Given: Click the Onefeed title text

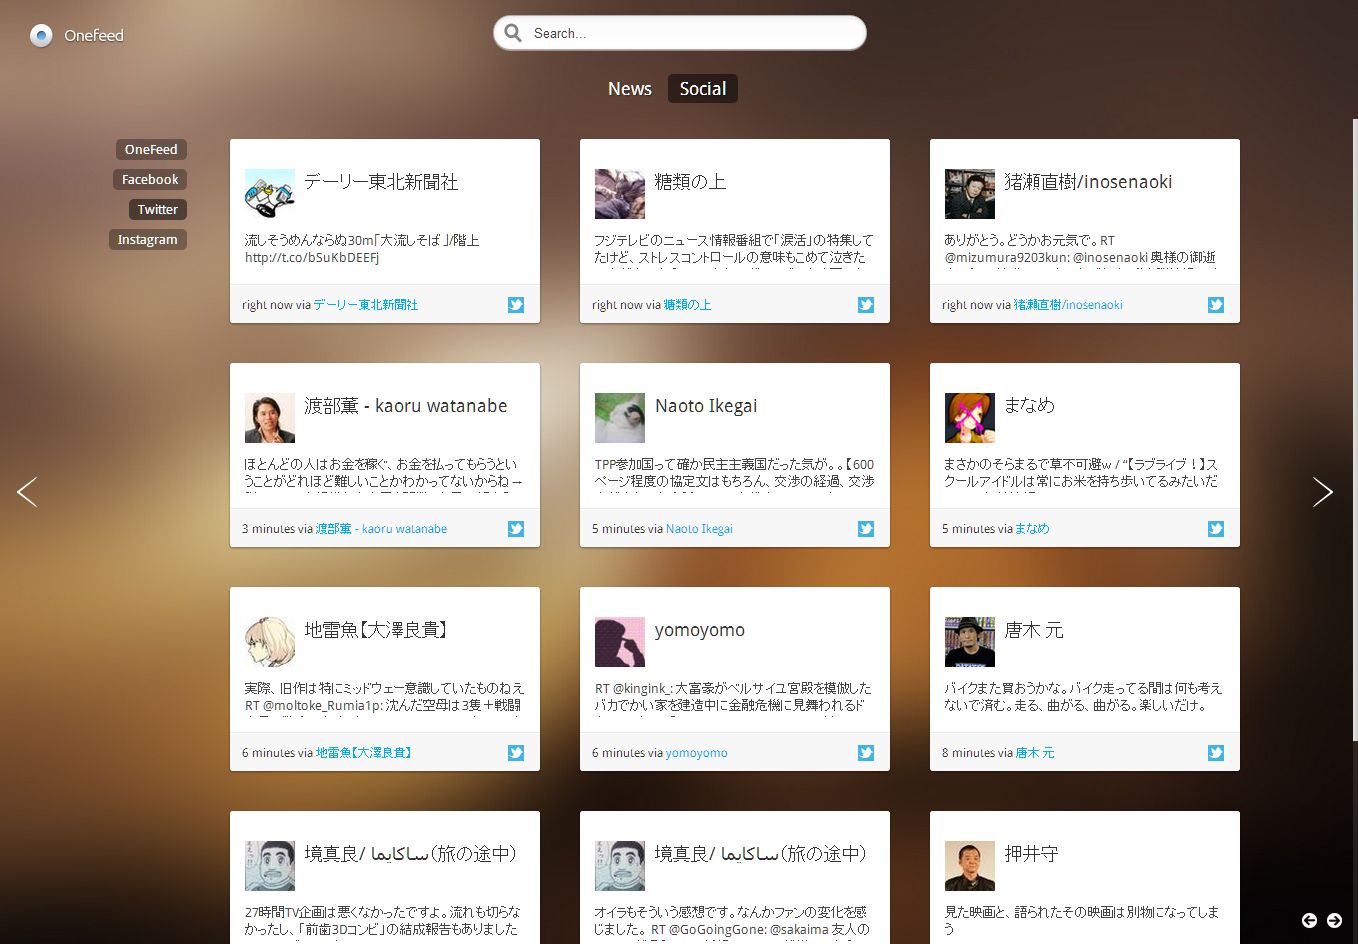Looking at the screenshot, I should pyautogui.click(x=94, y=36).
